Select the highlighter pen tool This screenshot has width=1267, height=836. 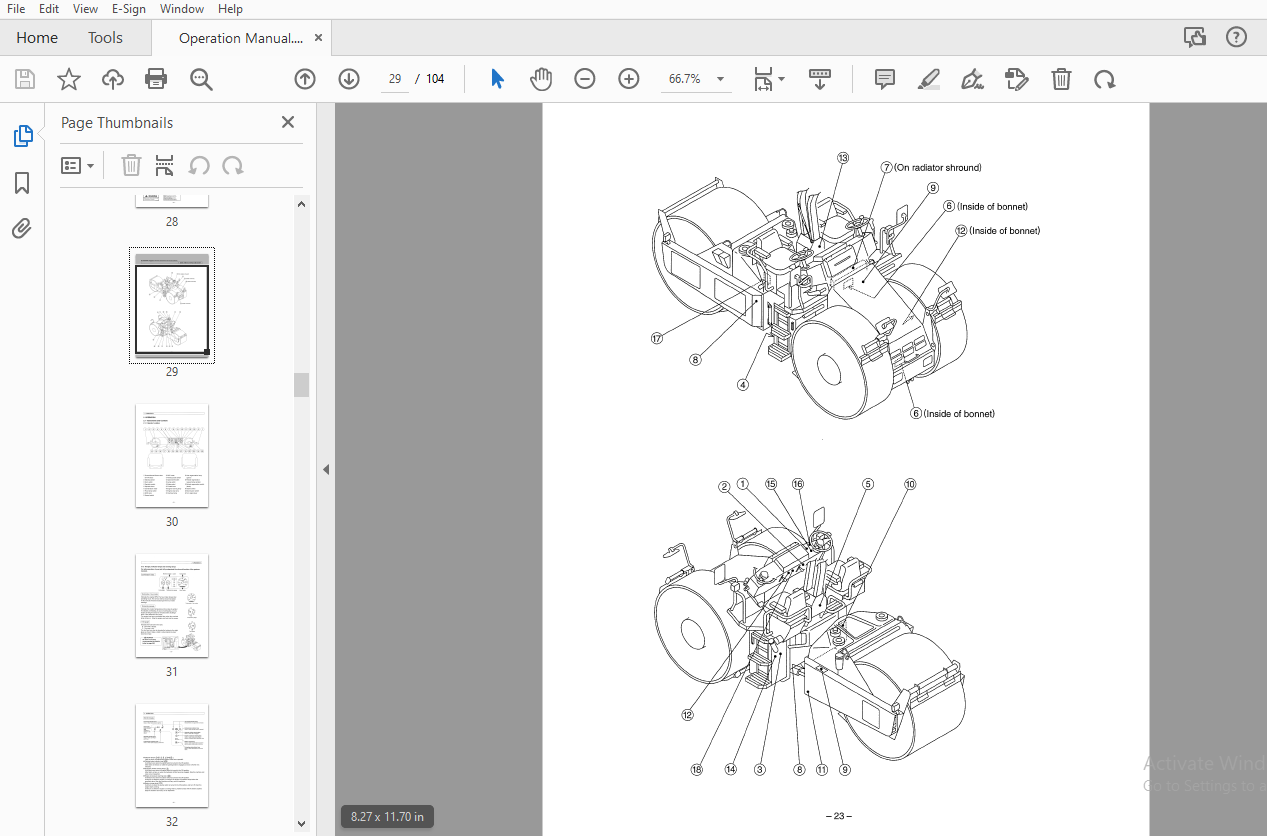click(929, 79)
